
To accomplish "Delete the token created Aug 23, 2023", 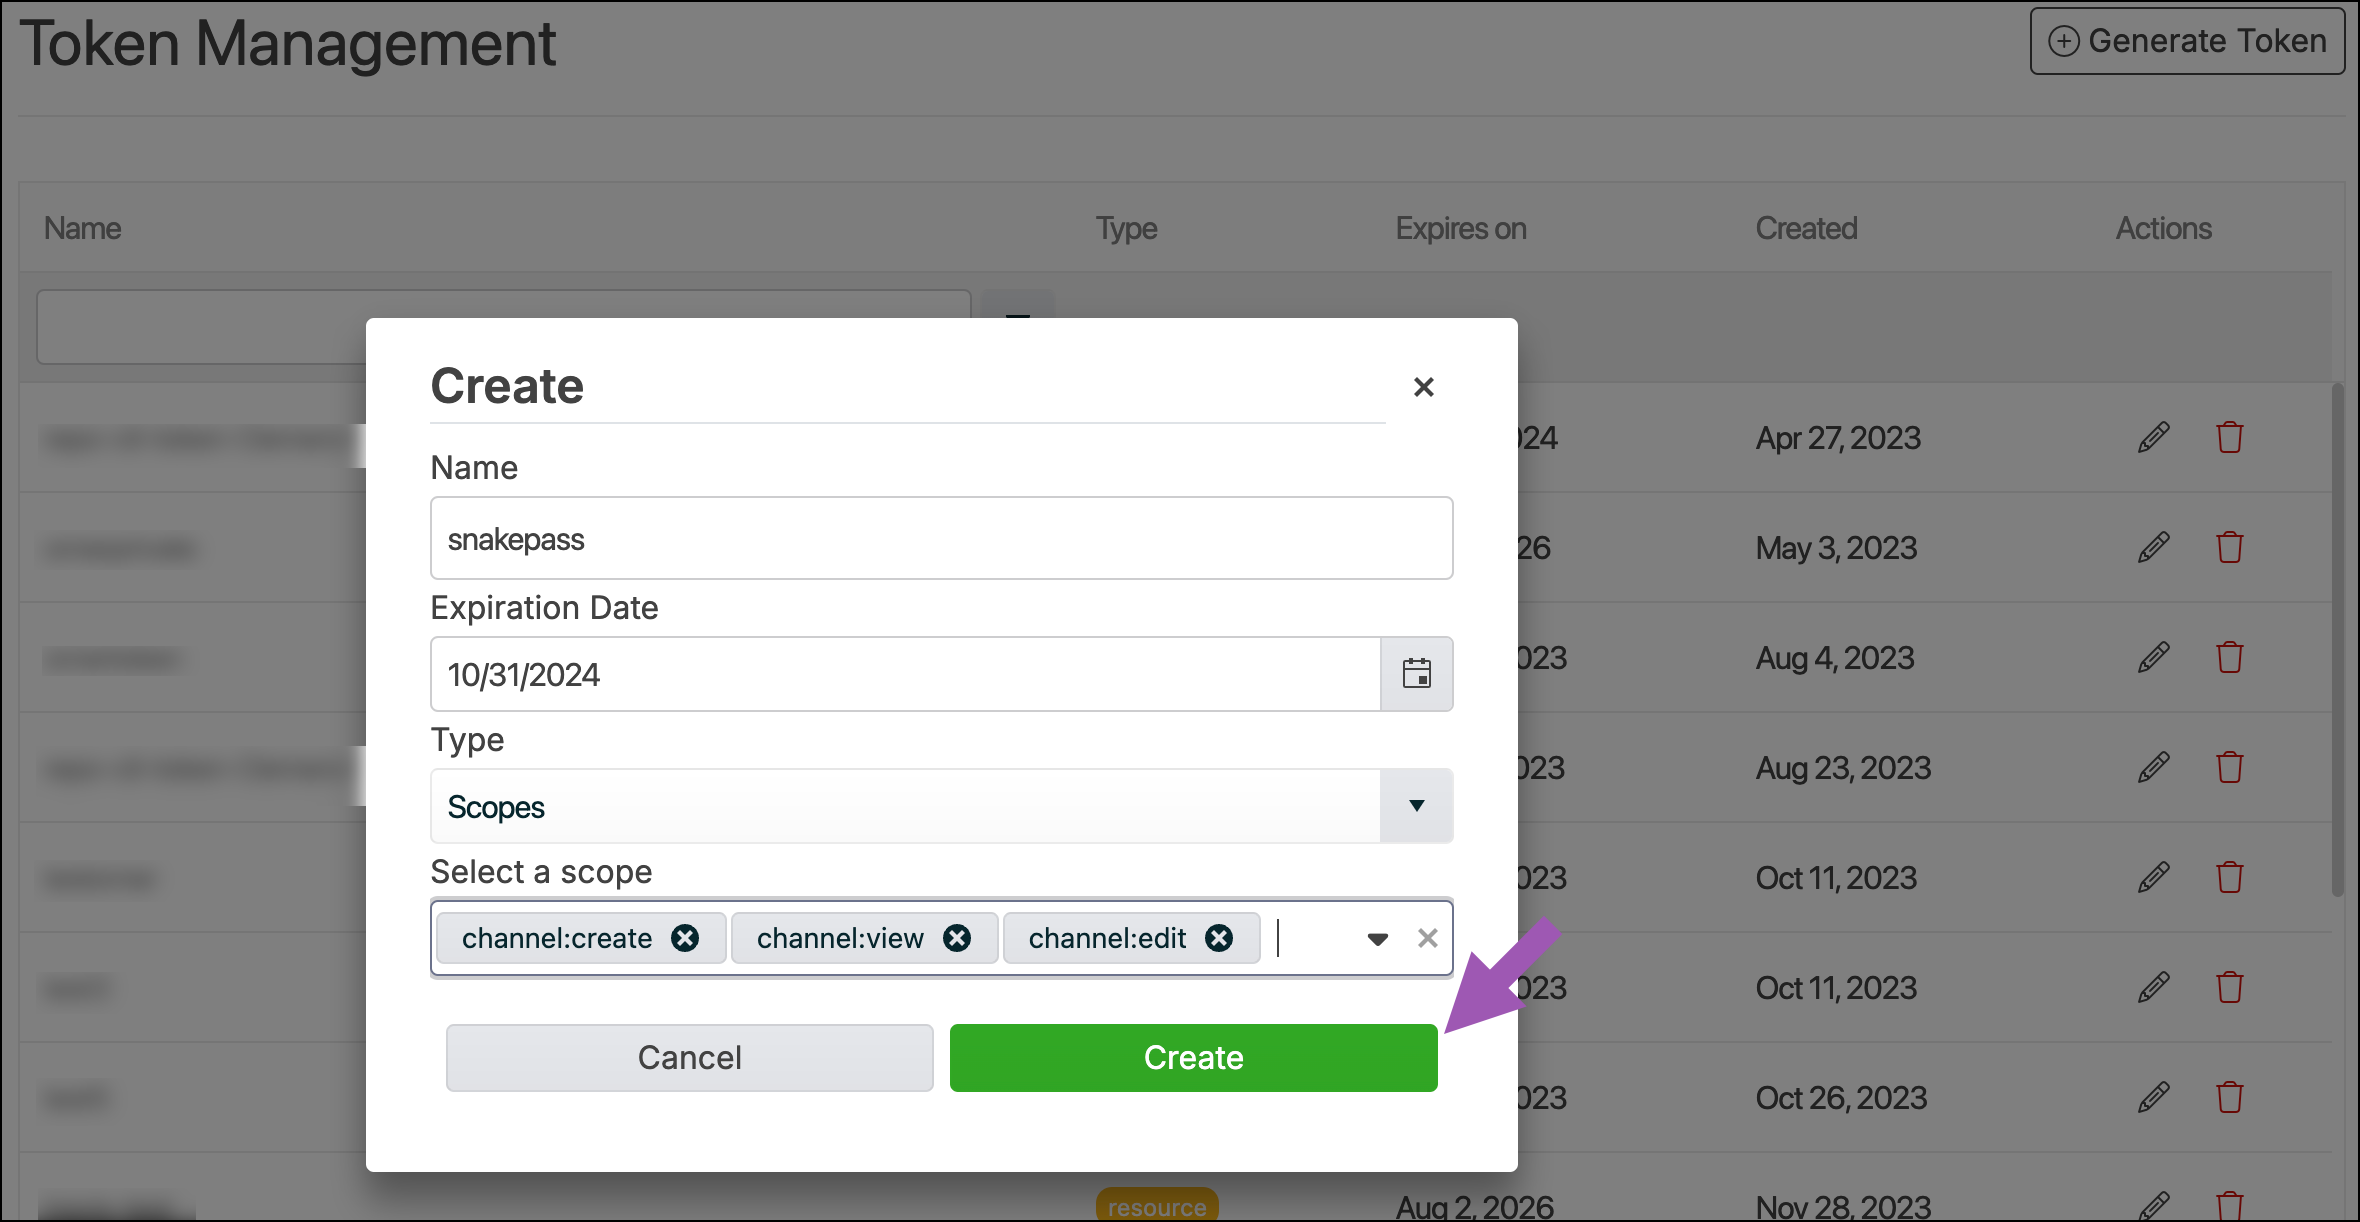I will point(2229,768).
